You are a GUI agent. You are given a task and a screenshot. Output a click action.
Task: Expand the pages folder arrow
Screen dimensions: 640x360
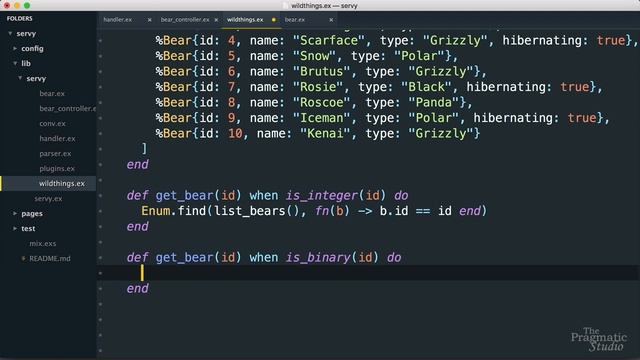coord(15,213)
